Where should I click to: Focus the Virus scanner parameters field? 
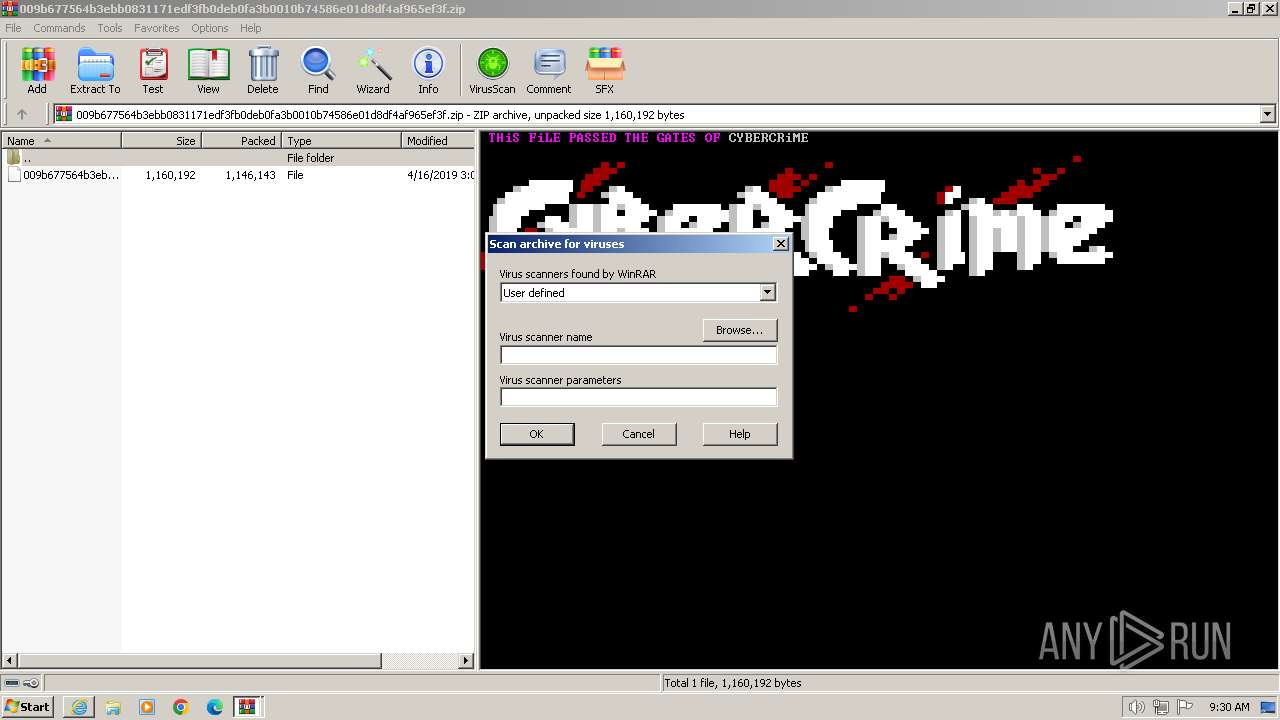(x=638, y=397)
